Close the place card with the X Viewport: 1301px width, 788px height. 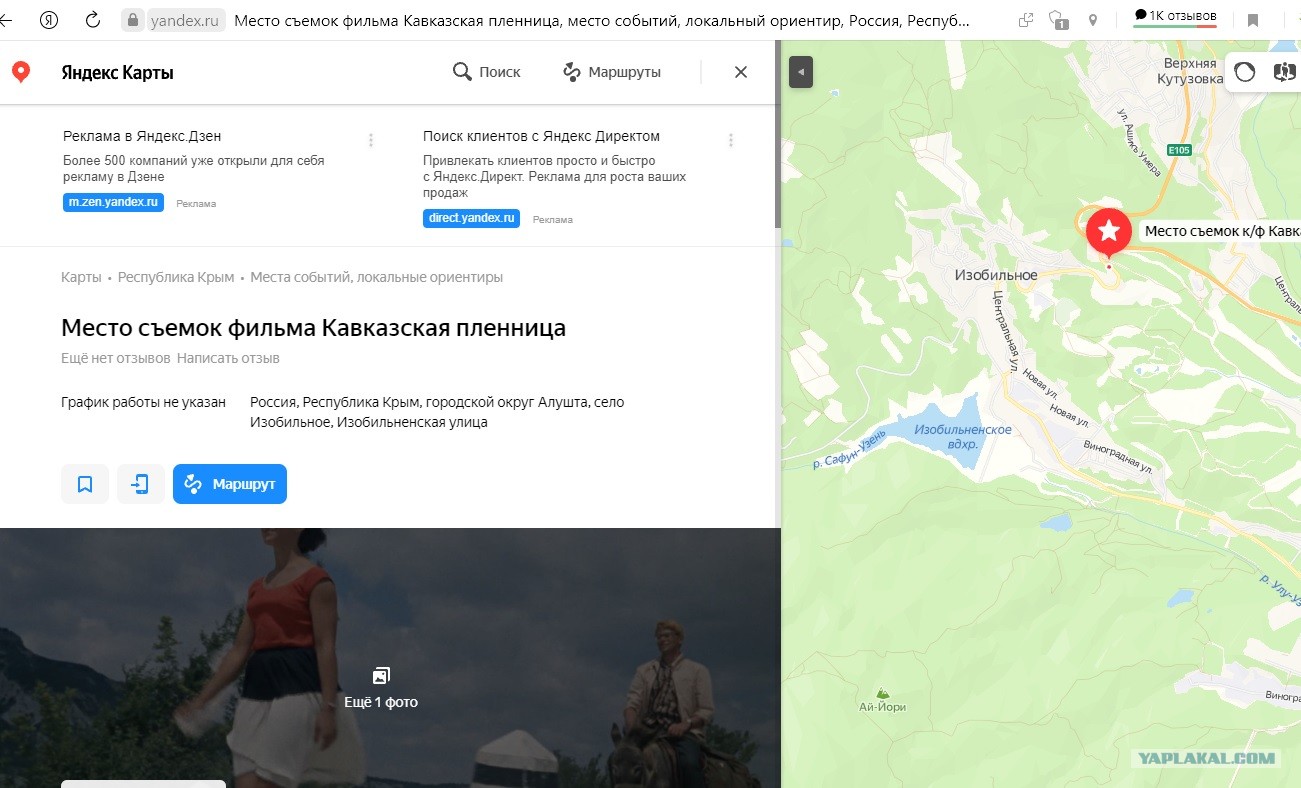pos(741,72)
